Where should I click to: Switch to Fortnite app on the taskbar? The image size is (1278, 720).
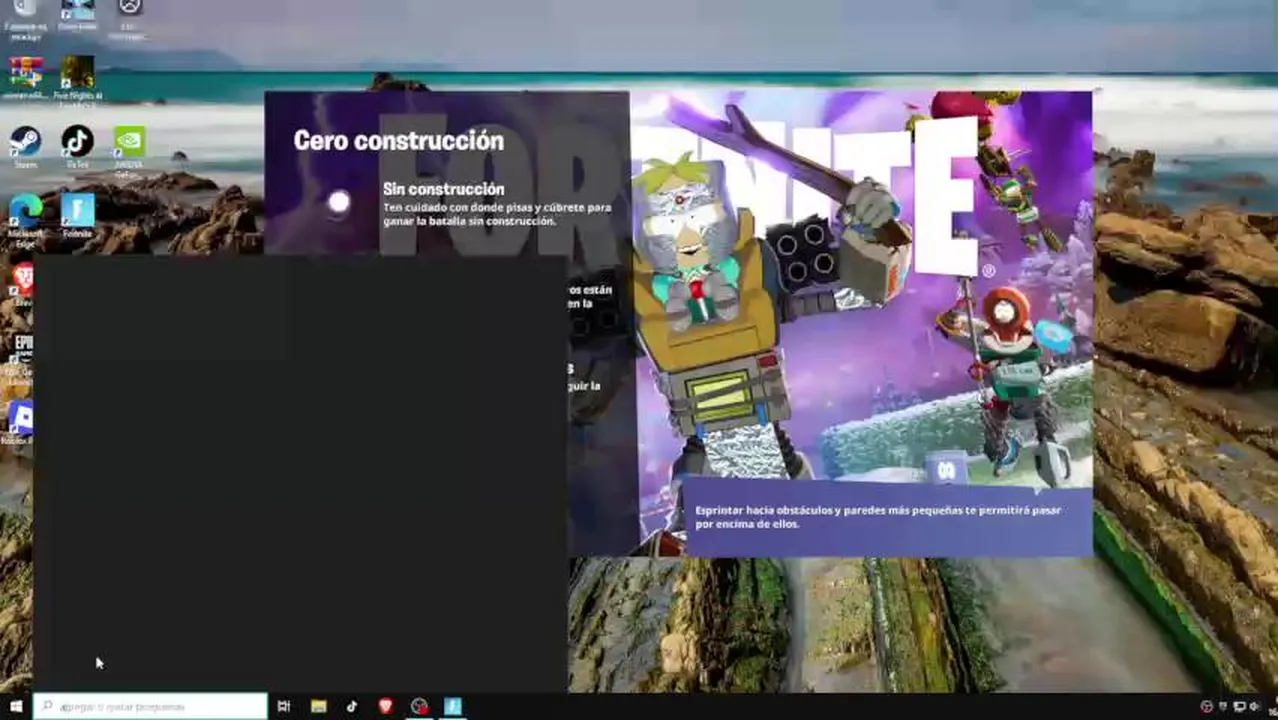453,706
